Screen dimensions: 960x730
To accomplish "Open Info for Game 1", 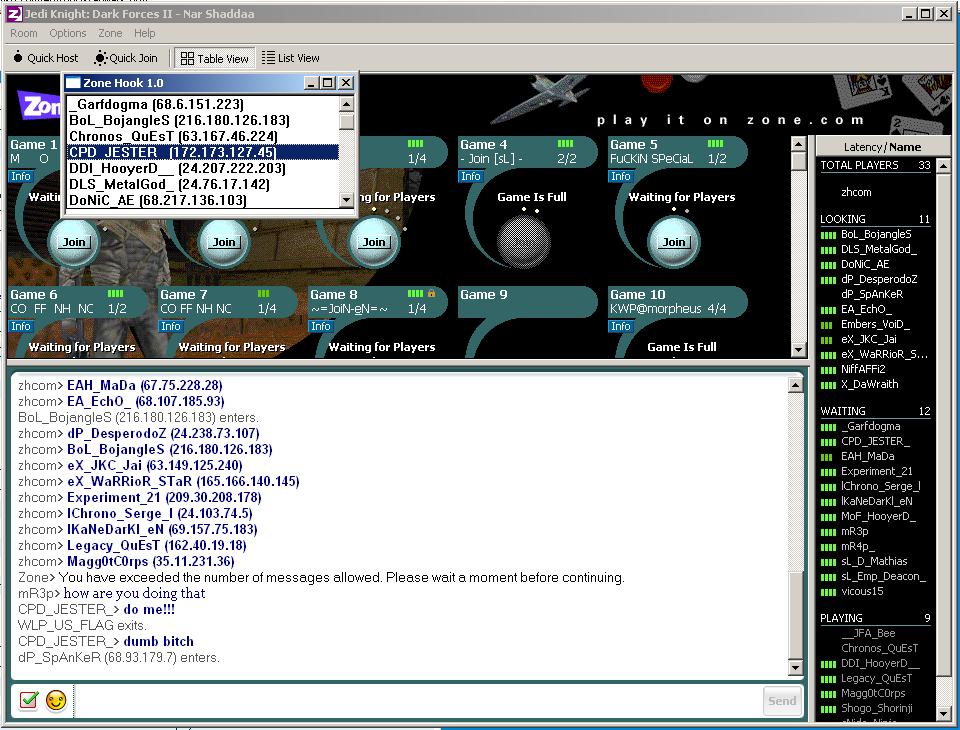I will click(x=21, y=176).
